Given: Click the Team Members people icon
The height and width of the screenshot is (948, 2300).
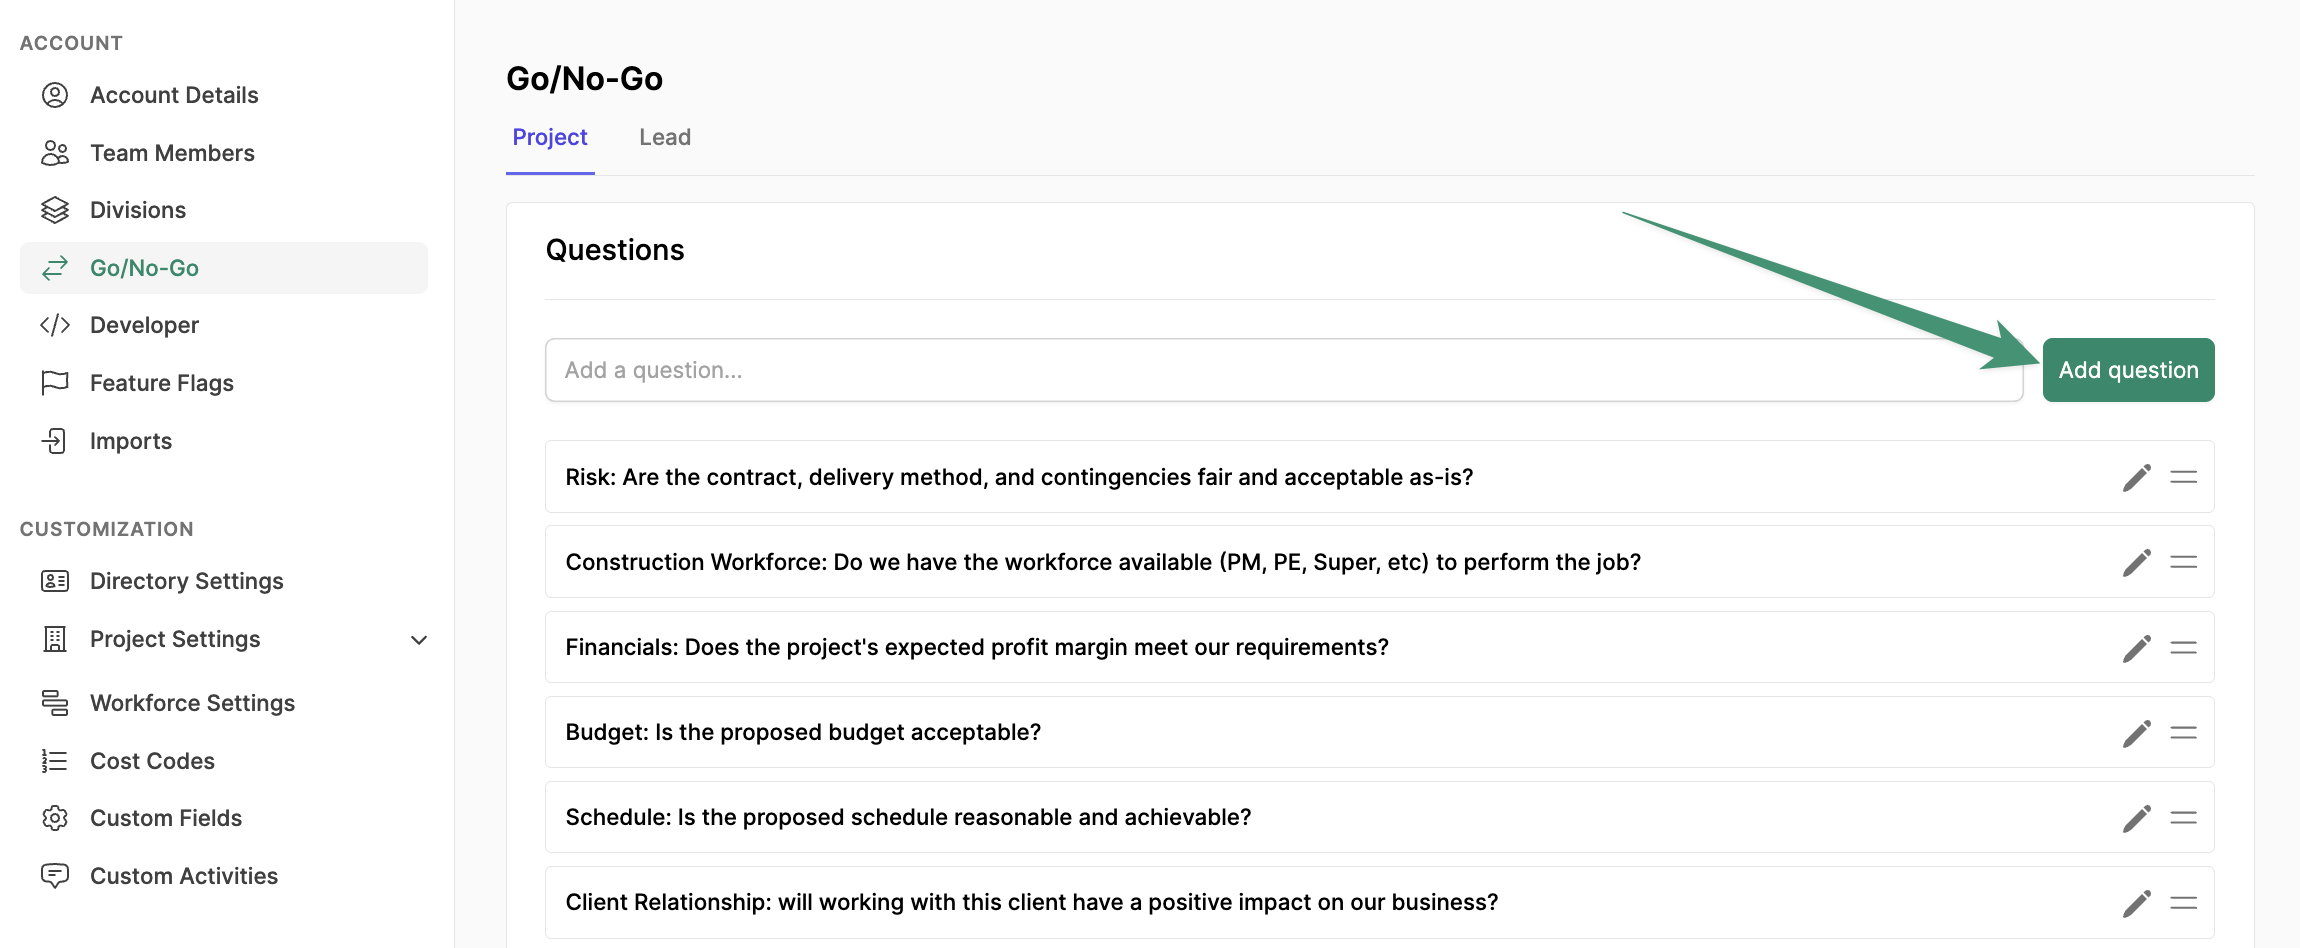Looking at the screenshot, I should click(x=55, y=153).
